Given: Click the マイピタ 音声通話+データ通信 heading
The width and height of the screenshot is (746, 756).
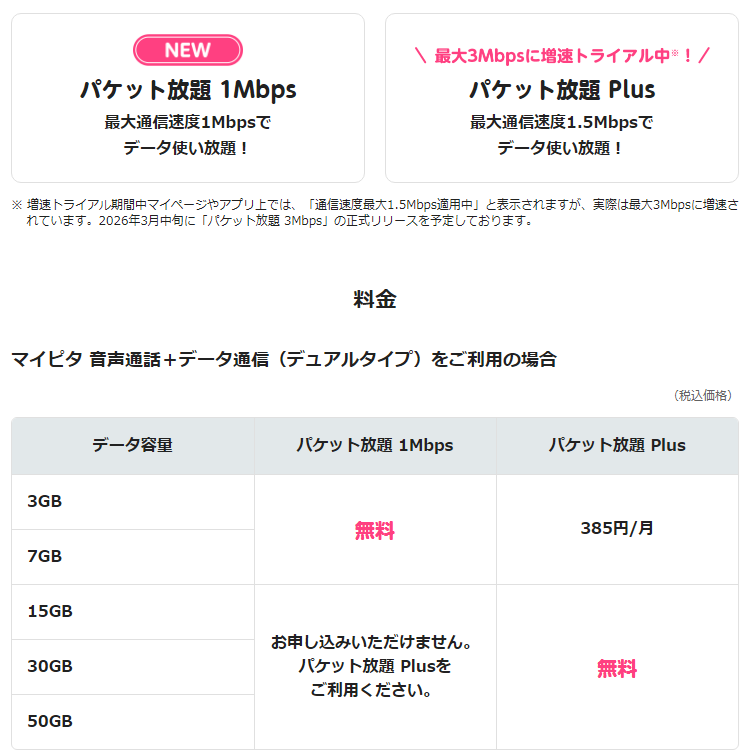Looking at the screenshot, I should point(283,359).
